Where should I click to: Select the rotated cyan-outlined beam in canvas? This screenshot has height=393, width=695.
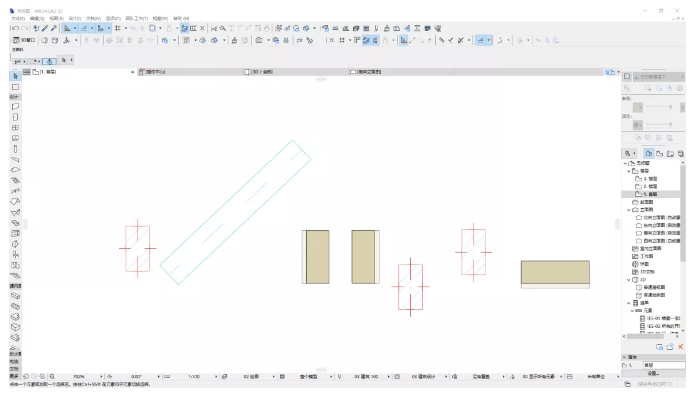pyautogui.click(x=235, y=212)
